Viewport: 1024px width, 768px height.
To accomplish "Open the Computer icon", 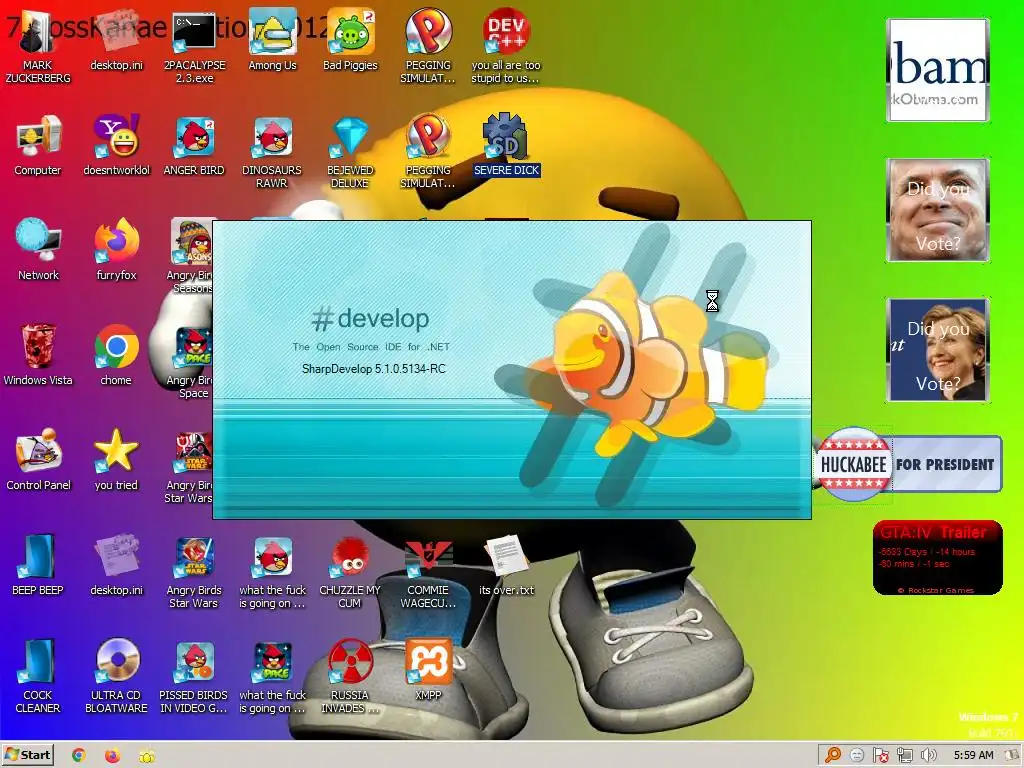I will coord(38,146).
